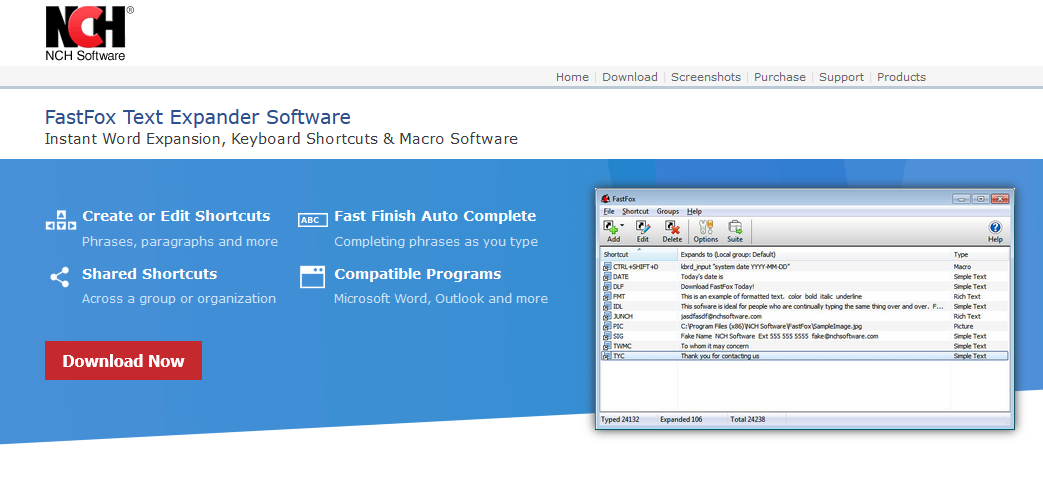Click the Shared Shortcuts heading
This screenshot has height=487, width=1043.
click(x=150, y=274)
